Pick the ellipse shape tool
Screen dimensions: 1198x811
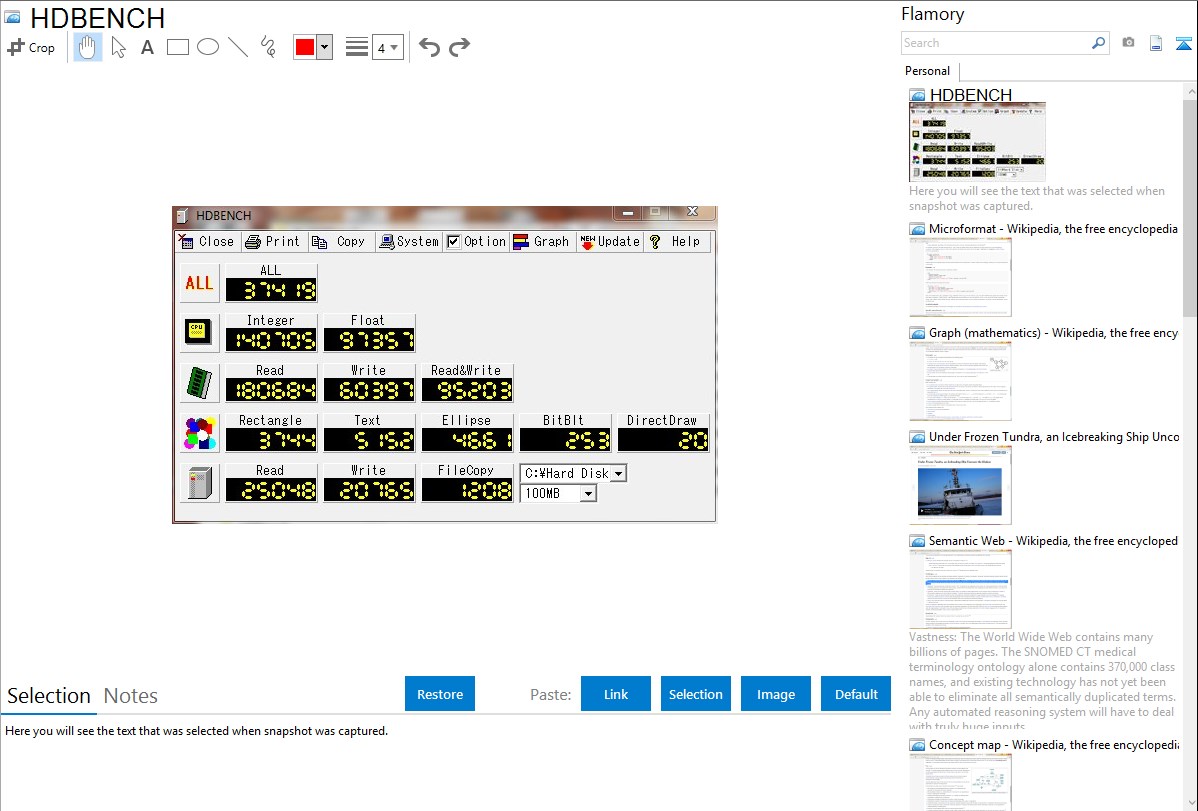[x=208, y=47]
